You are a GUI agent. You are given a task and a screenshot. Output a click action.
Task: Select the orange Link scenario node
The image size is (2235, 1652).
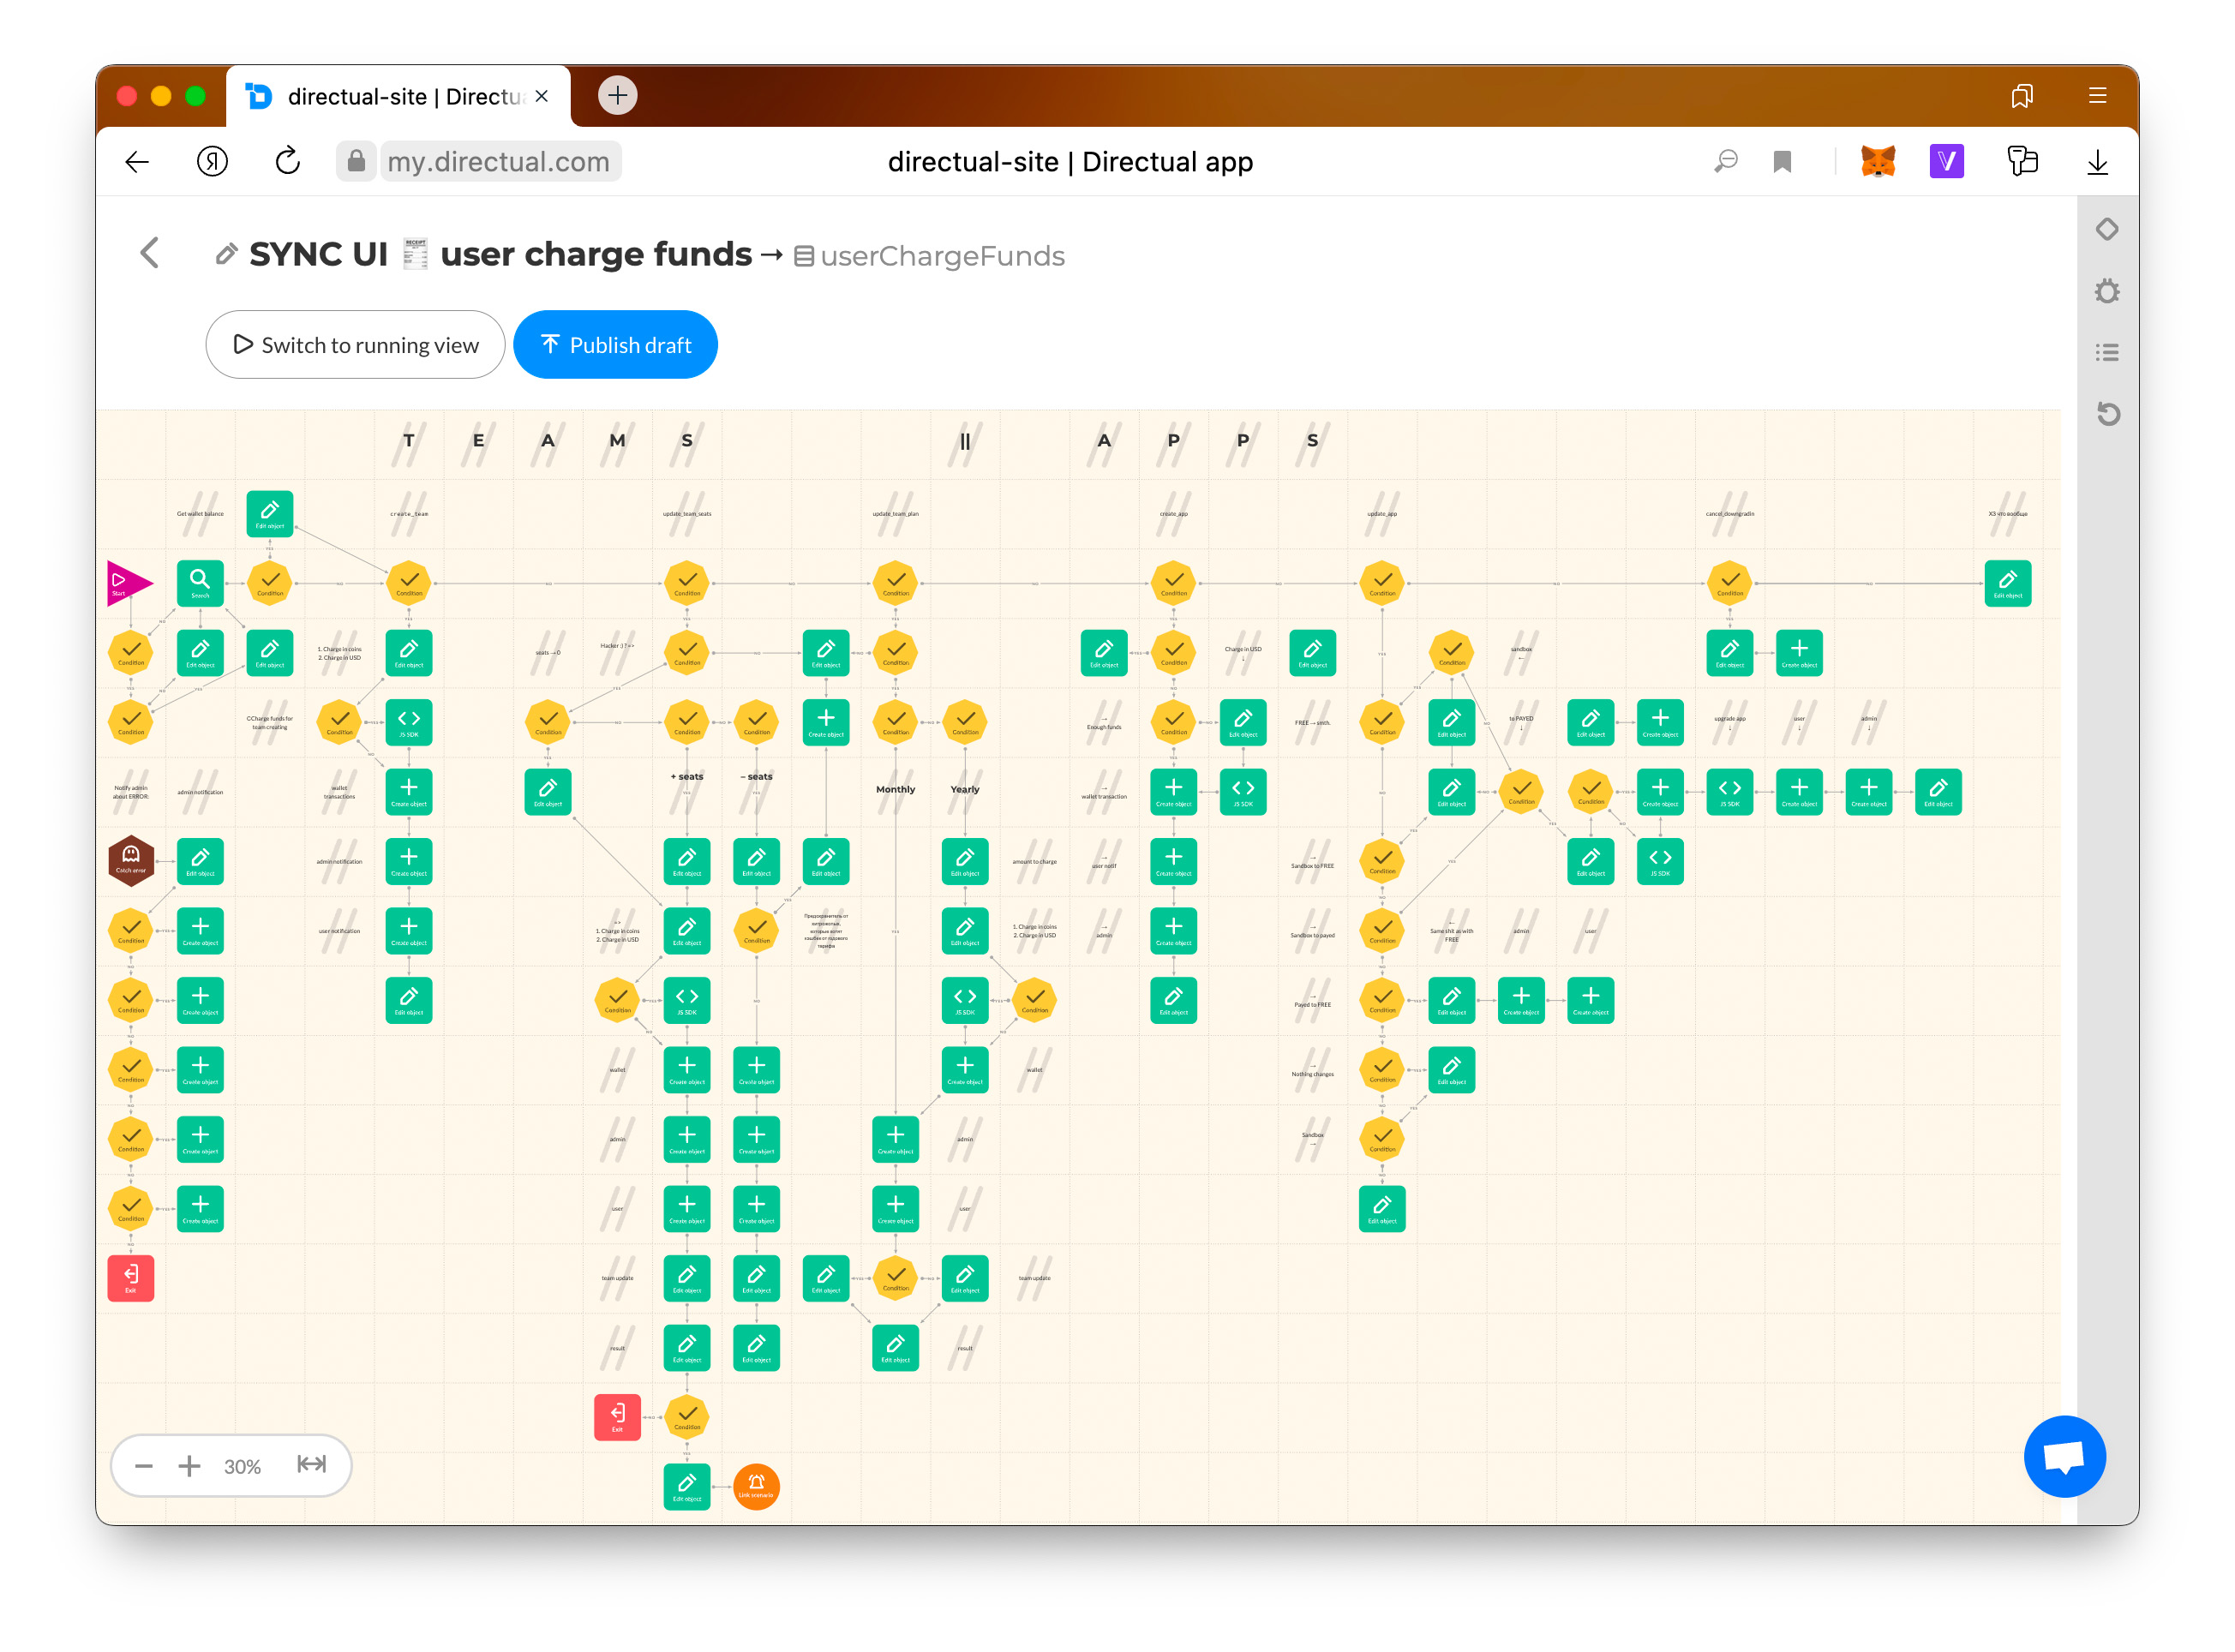click(756, 1486)
